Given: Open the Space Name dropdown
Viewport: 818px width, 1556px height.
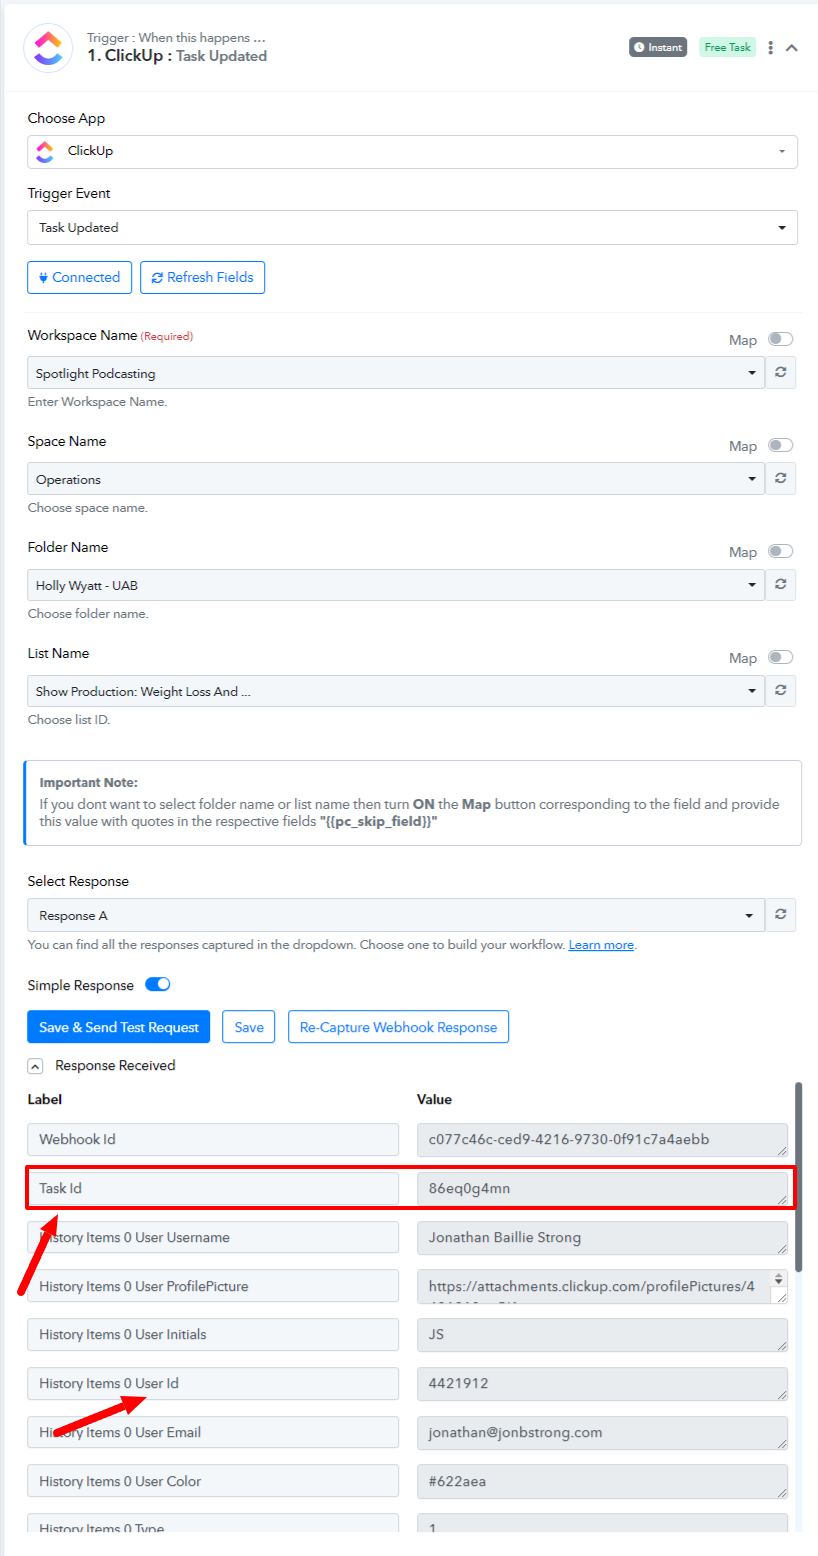Looking at the screenshot, I should (x=396, y=479).
